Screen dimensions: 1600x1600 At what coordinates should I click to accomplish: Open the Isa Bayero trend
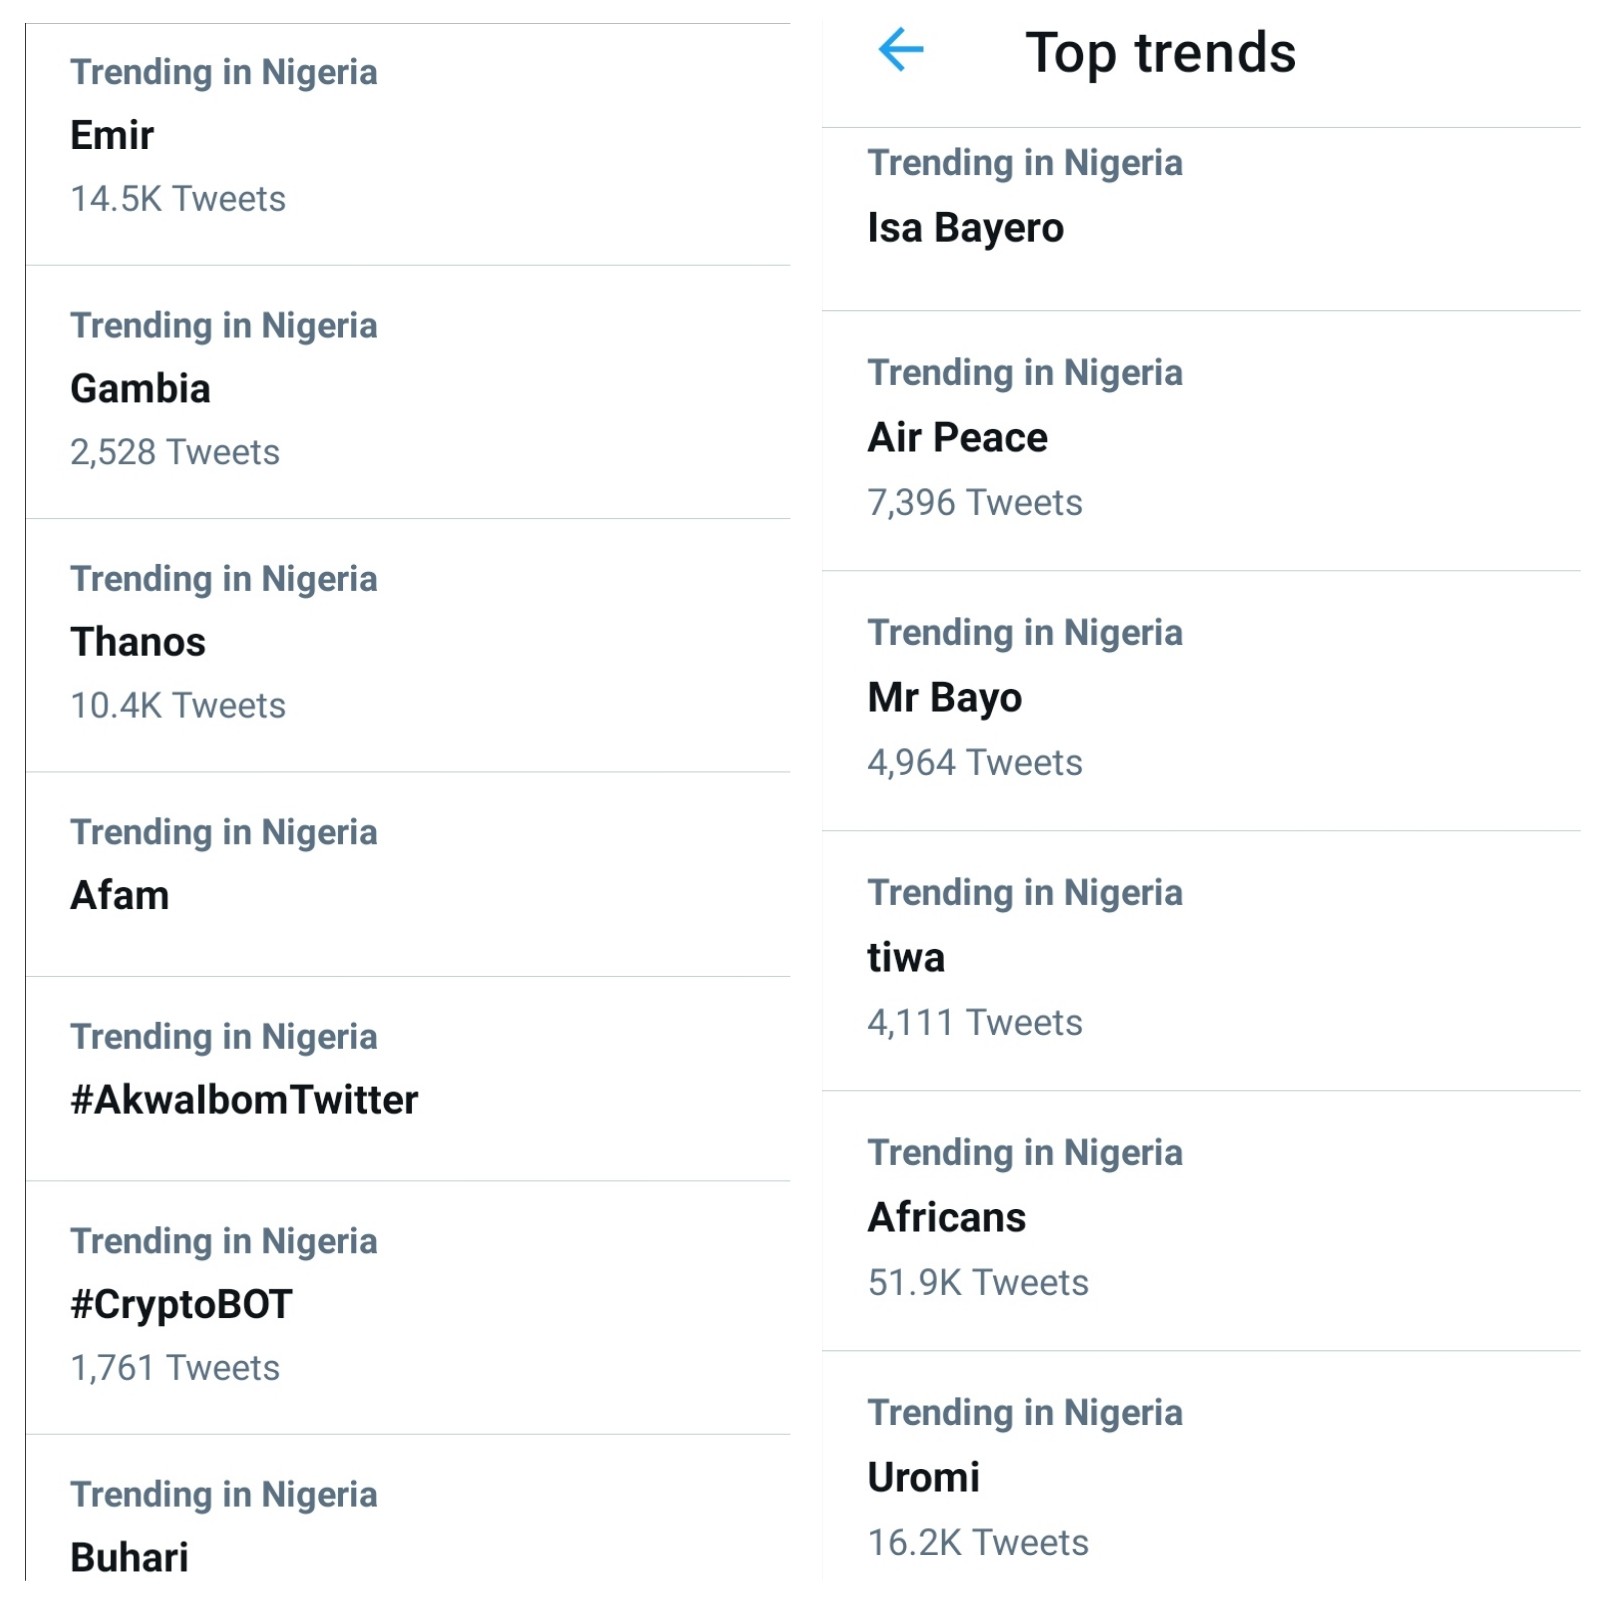point(965,228)
